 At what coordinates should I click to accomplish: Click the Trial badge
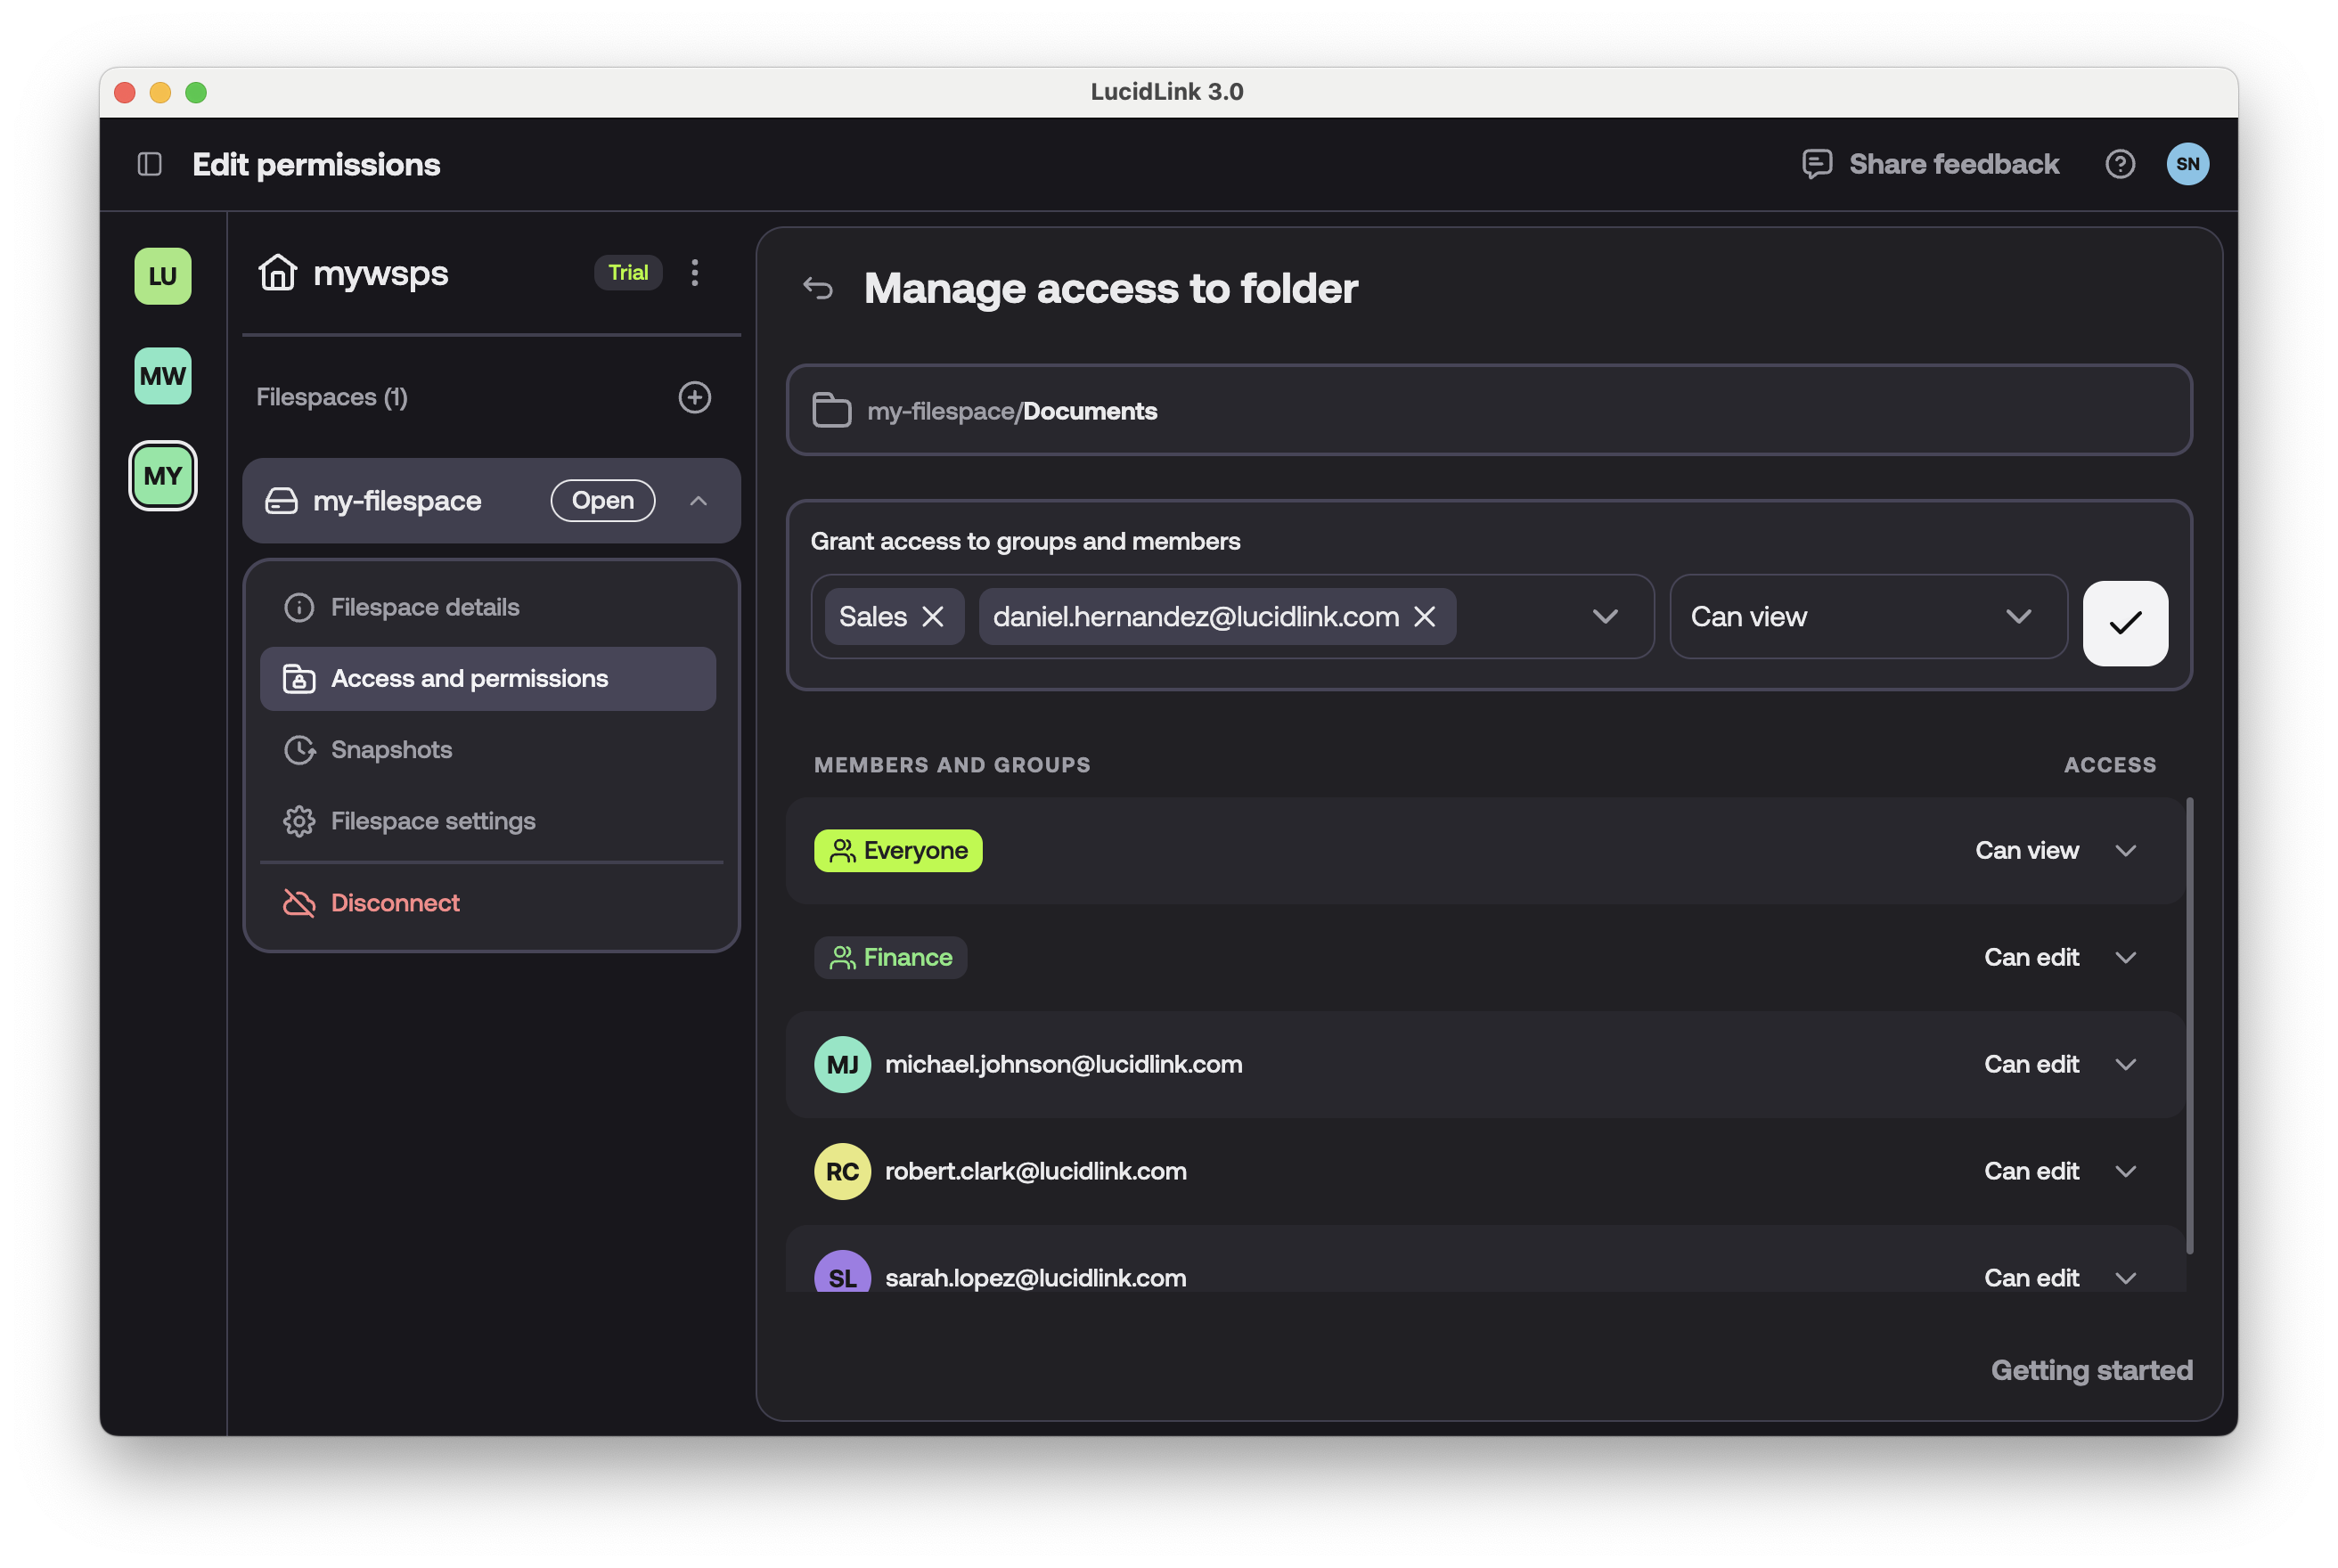point(628,272)
